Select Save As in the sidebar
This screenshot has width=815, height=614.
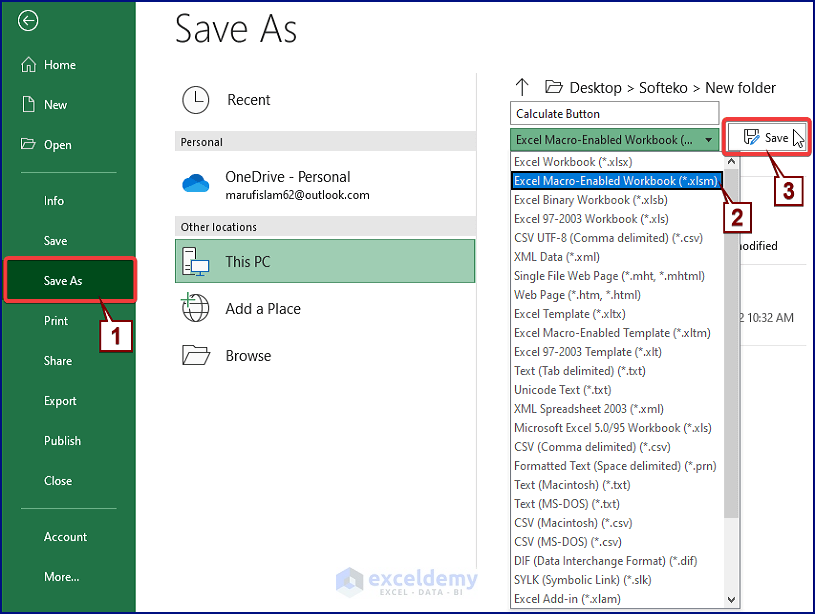coord(70,280)
